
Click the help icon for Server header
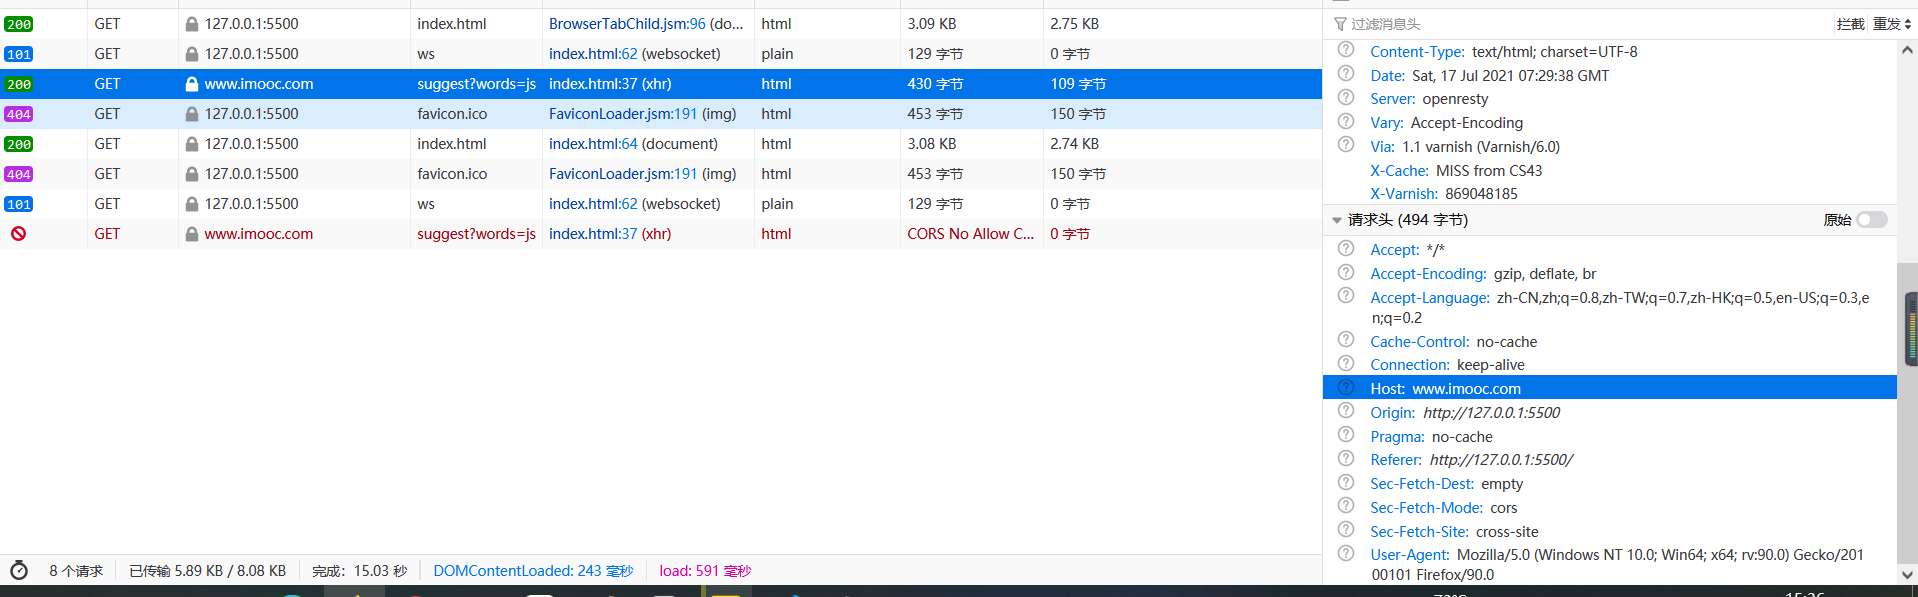point(1346,98)
